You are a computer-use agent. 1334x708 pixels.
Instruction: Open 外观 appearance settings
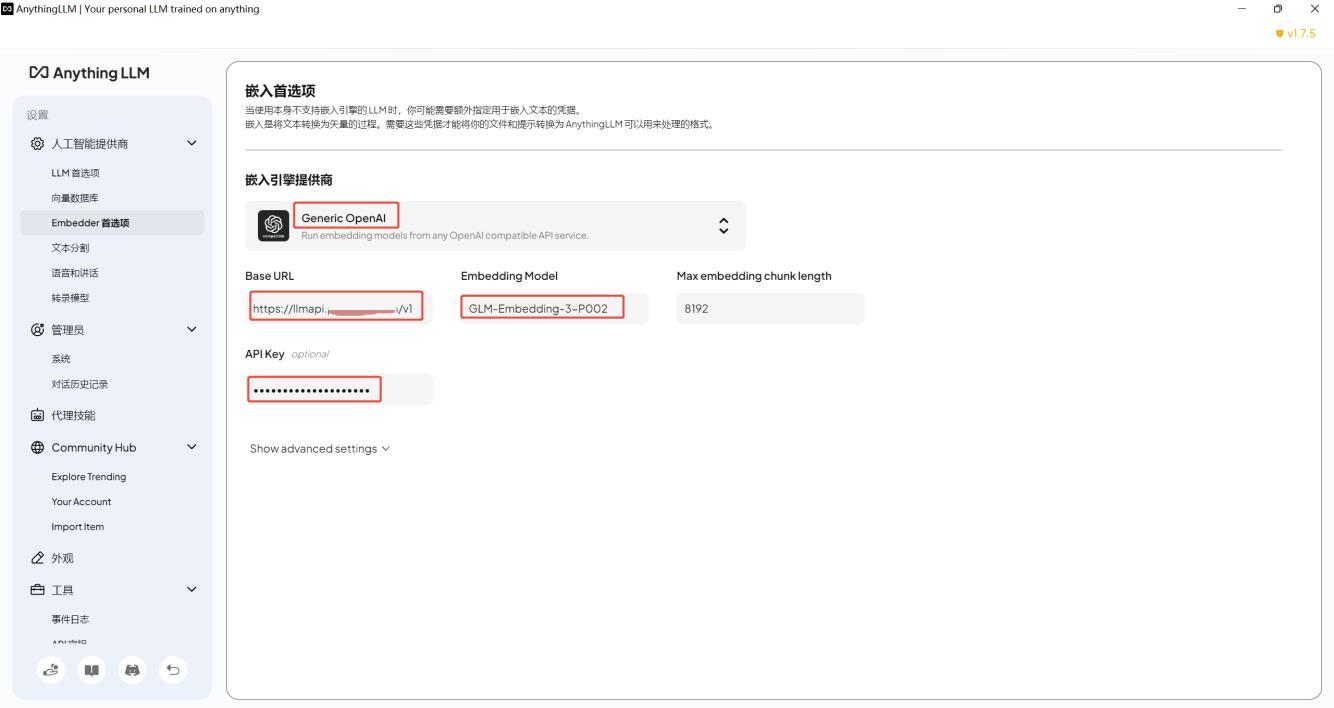[62, 558]
